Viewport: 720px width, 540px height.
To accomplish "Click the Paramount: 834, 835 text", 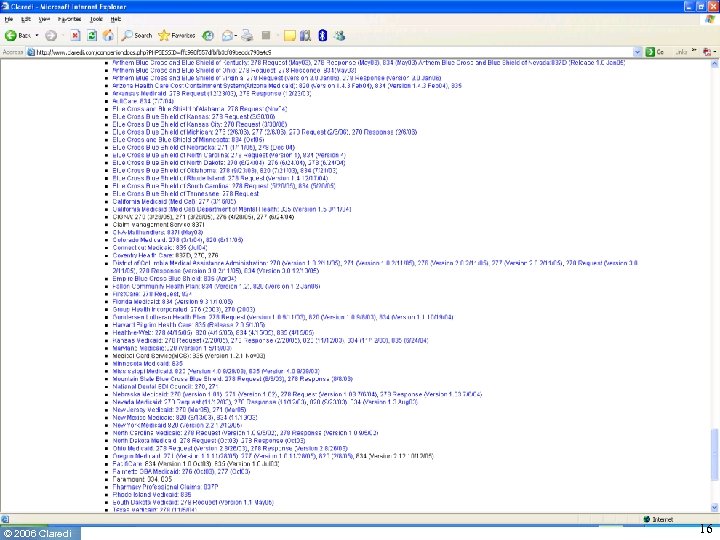I will point(142,479).
